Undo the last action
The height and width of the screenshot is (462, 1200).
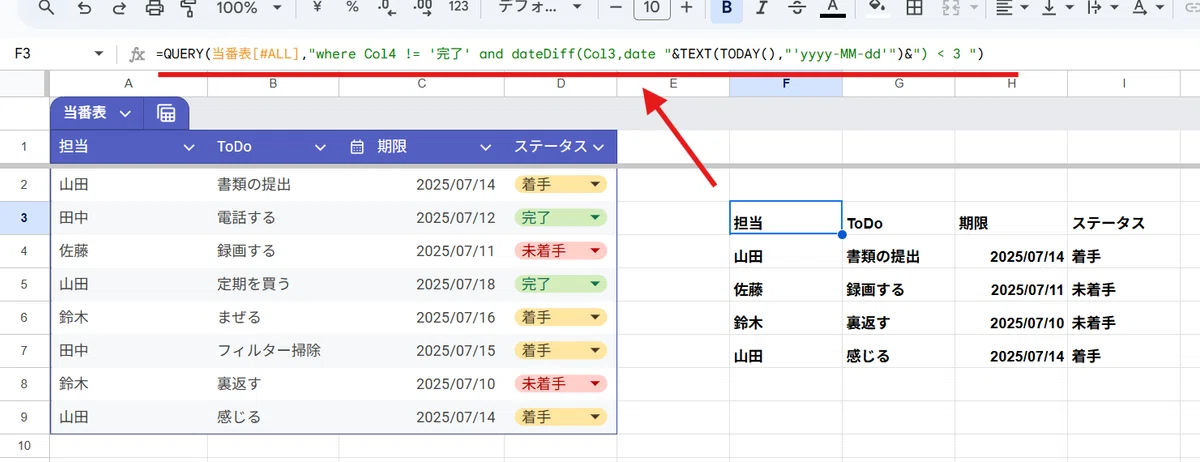pyautogui.click(x=84, y=9)
